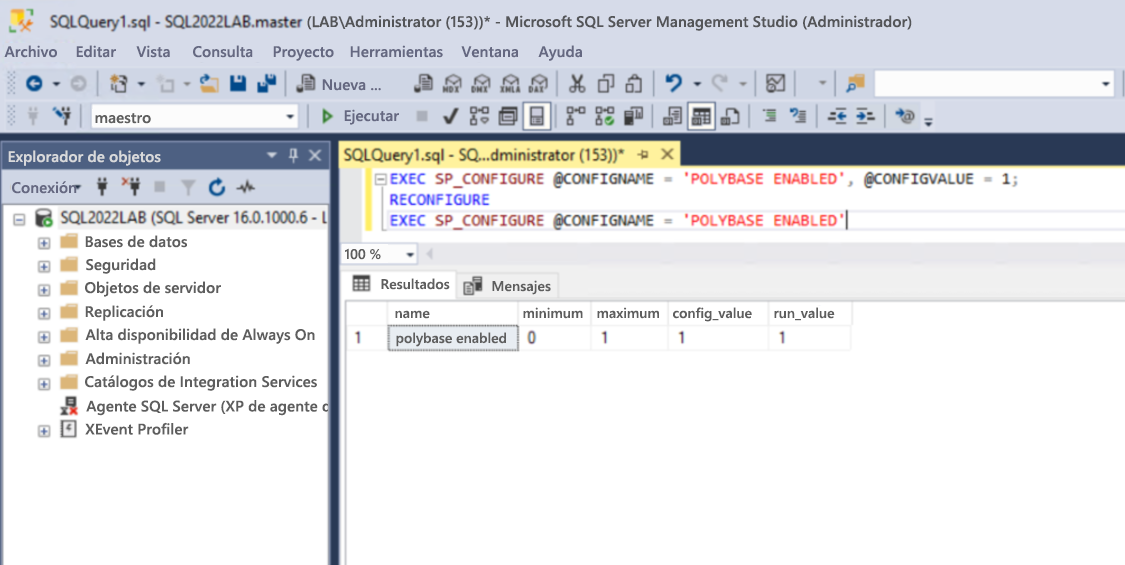The width and height of the screenshot is (1125, 565).
Task: Open the Ayuda menu
Action: pyautogui.click(x=560, y=52)
